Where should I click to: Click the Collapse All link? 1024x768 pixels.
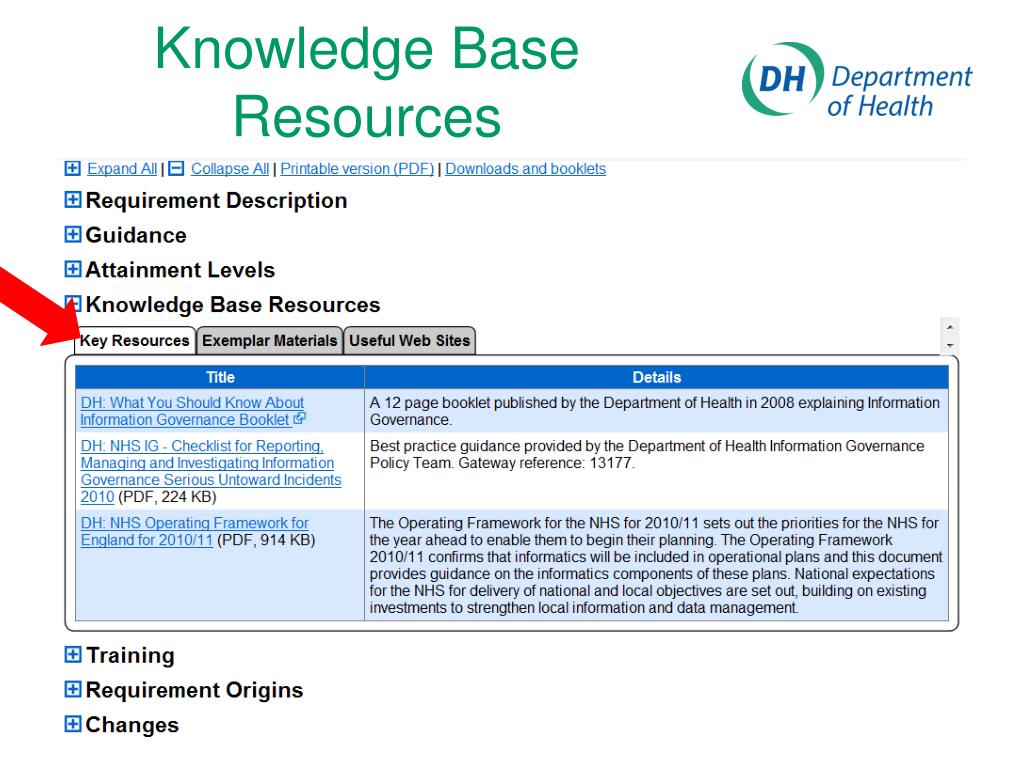(x=230, y=168)
